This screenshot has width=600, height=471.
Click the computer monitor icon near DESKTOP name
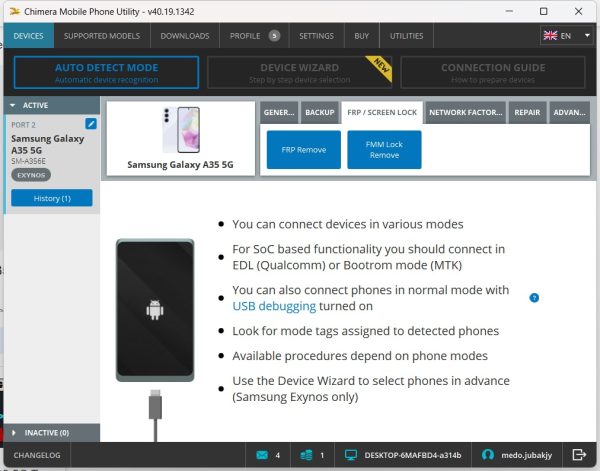(351, 455)
